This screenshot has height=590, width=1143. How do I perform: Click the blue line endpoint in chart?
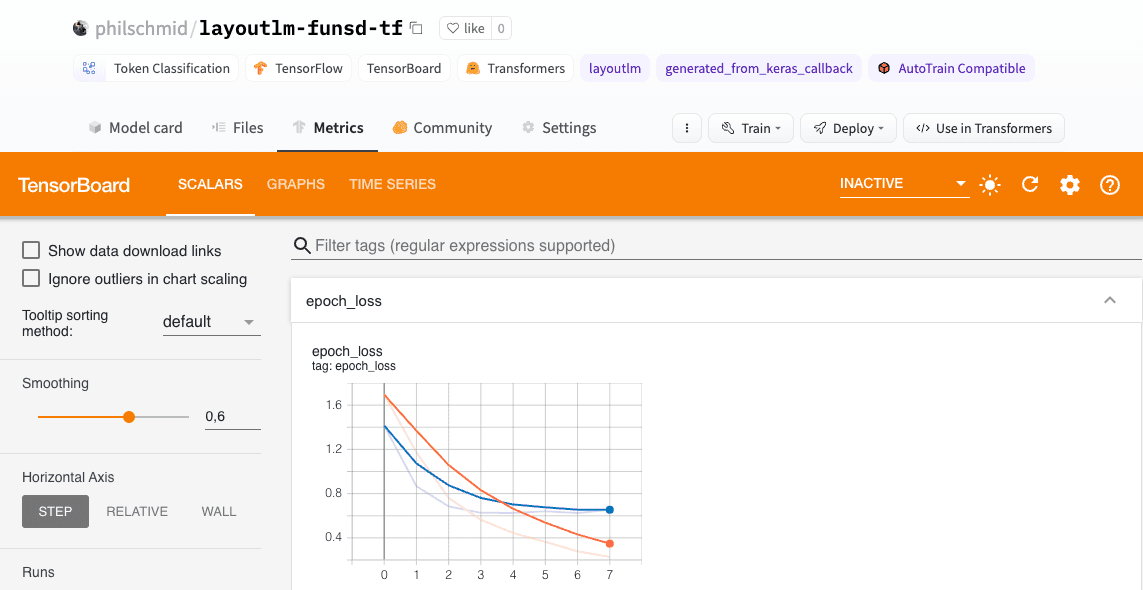tap(609, 510)
